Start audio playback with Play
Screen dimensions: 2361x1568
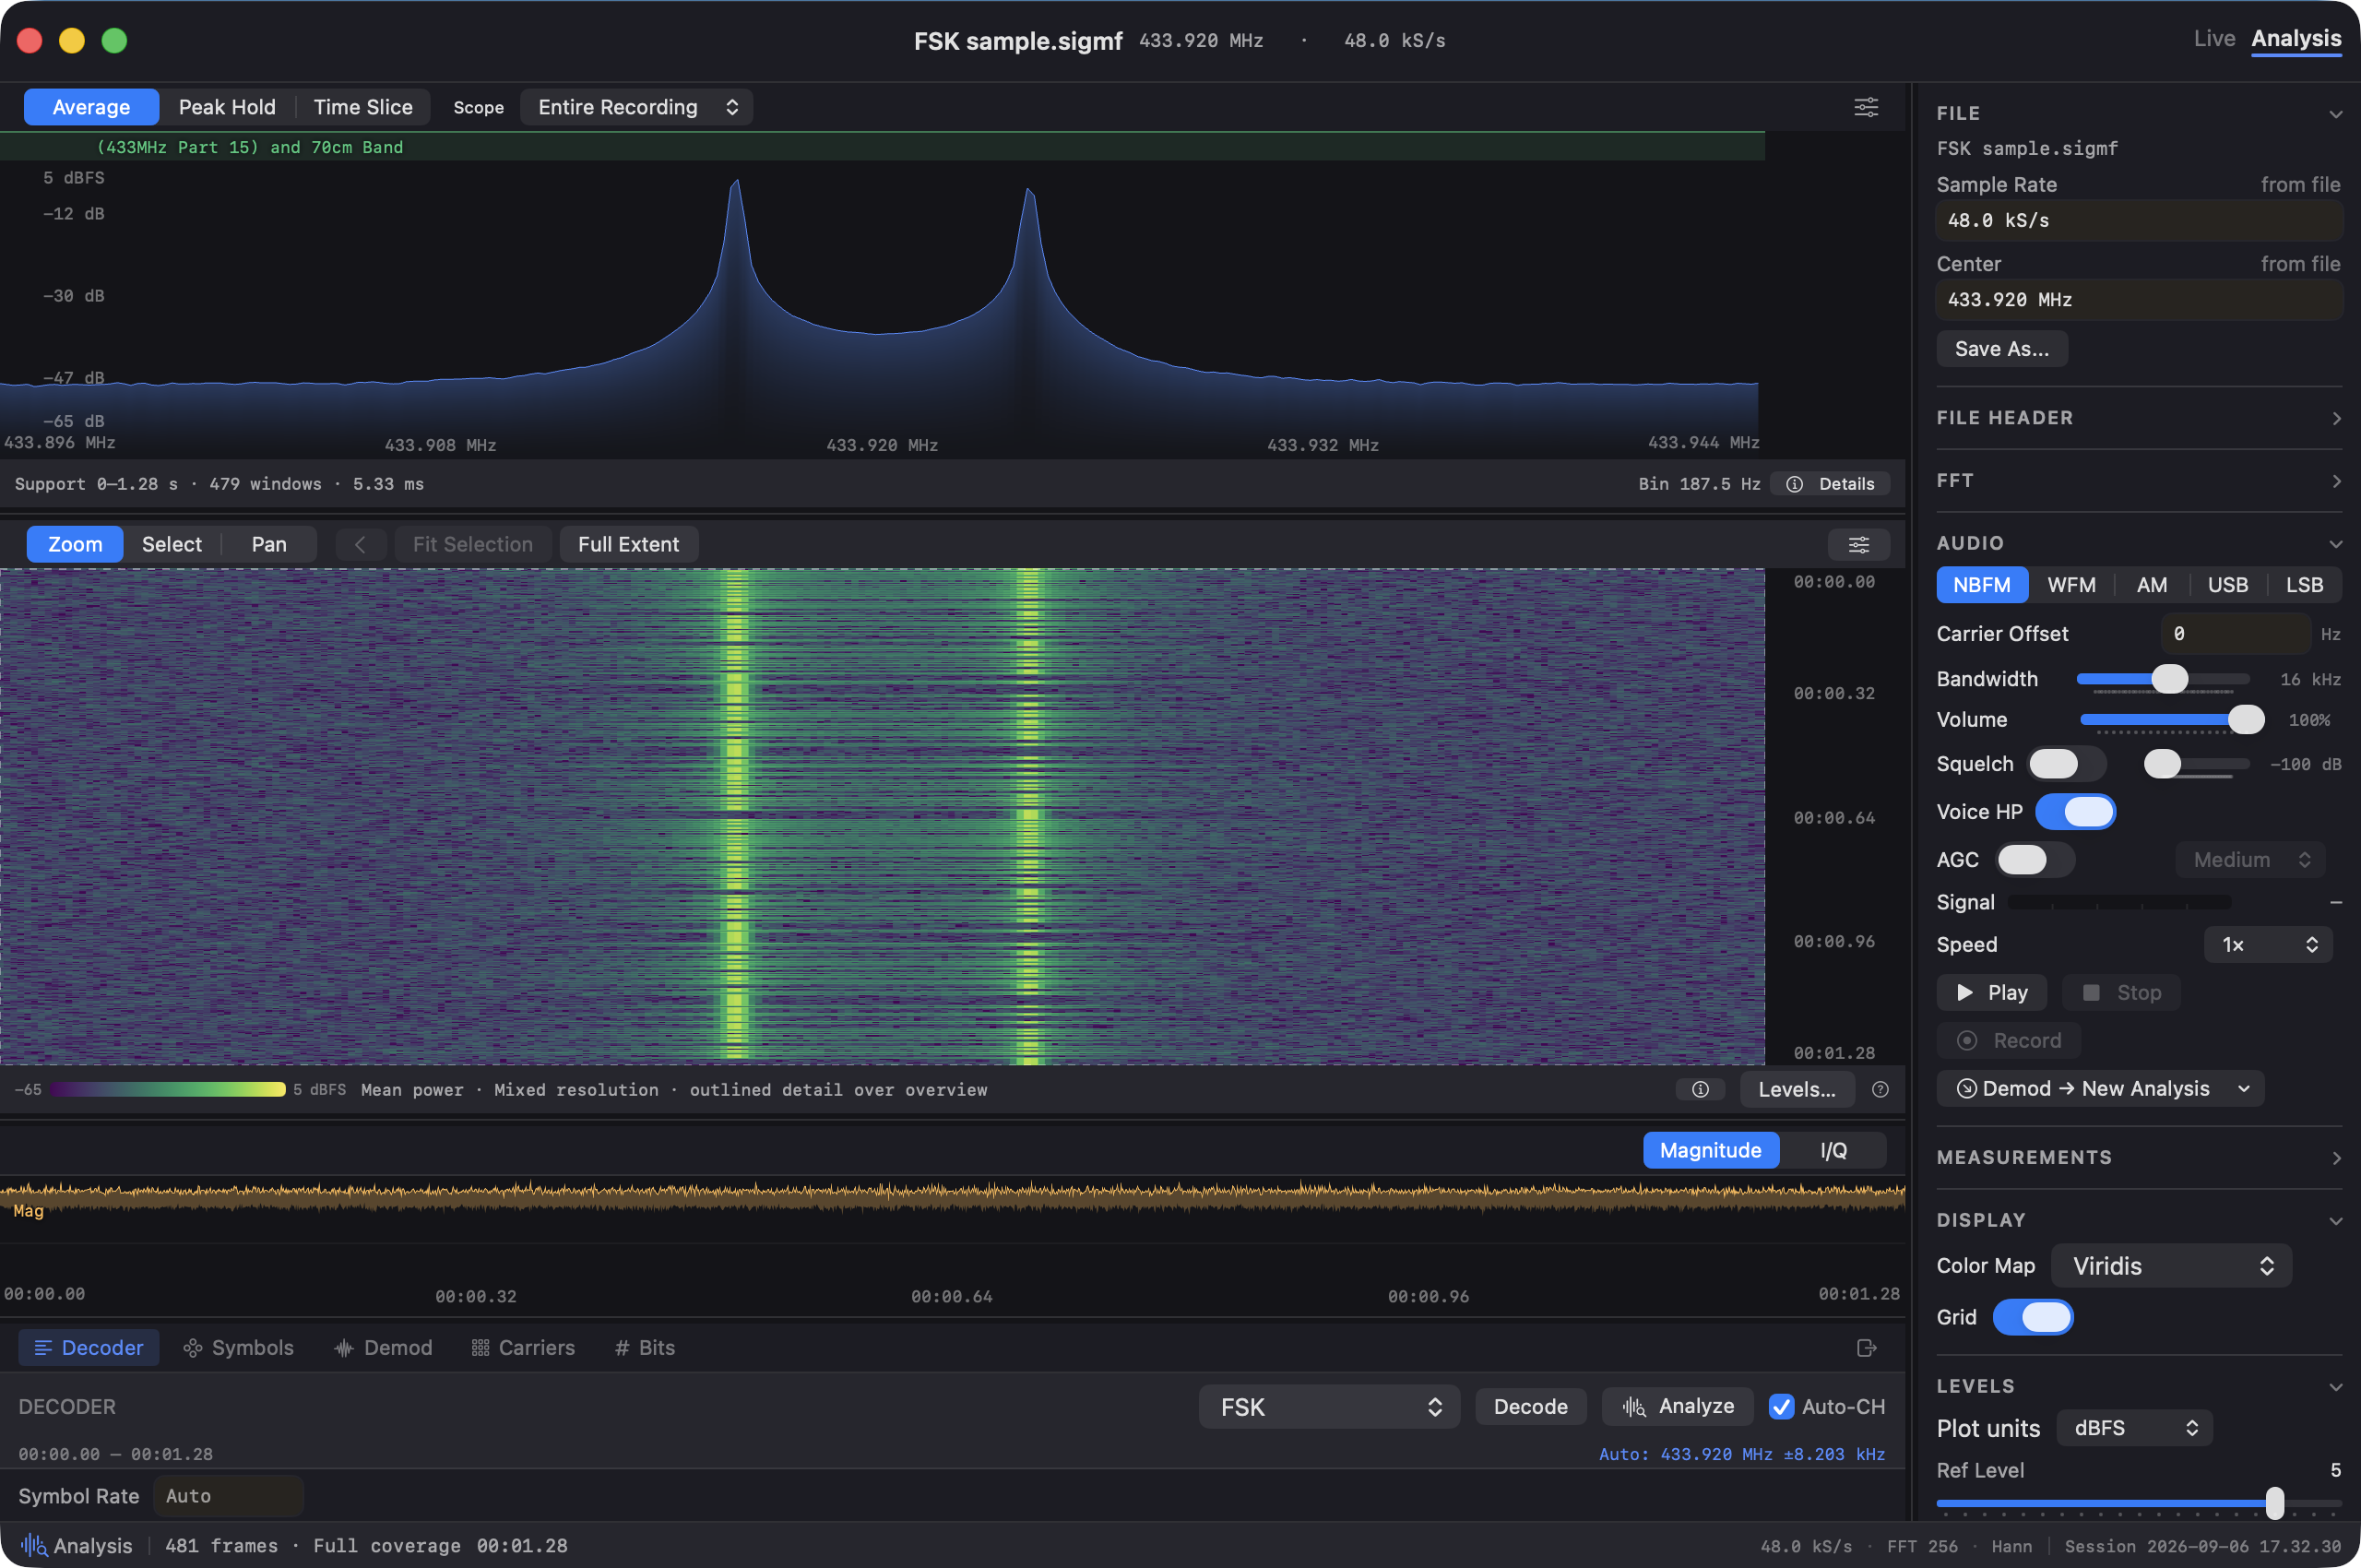point(1991,992)
